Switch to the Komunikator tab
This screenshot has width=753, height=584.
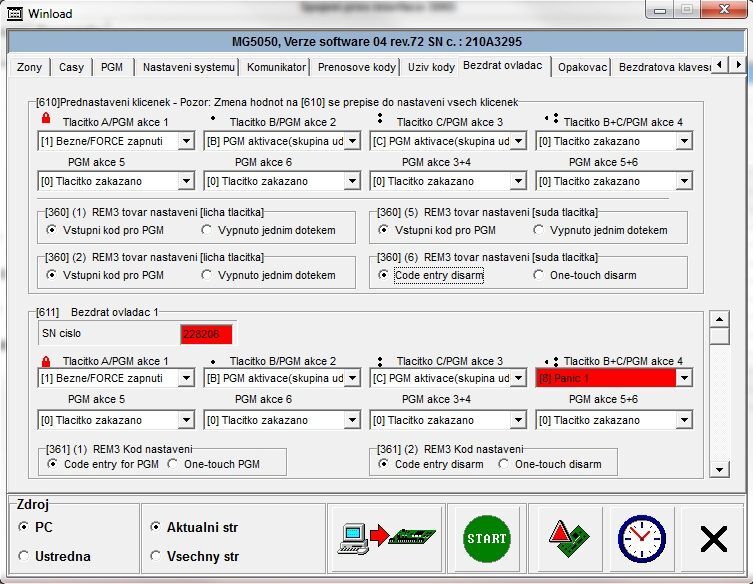[276, 67]
